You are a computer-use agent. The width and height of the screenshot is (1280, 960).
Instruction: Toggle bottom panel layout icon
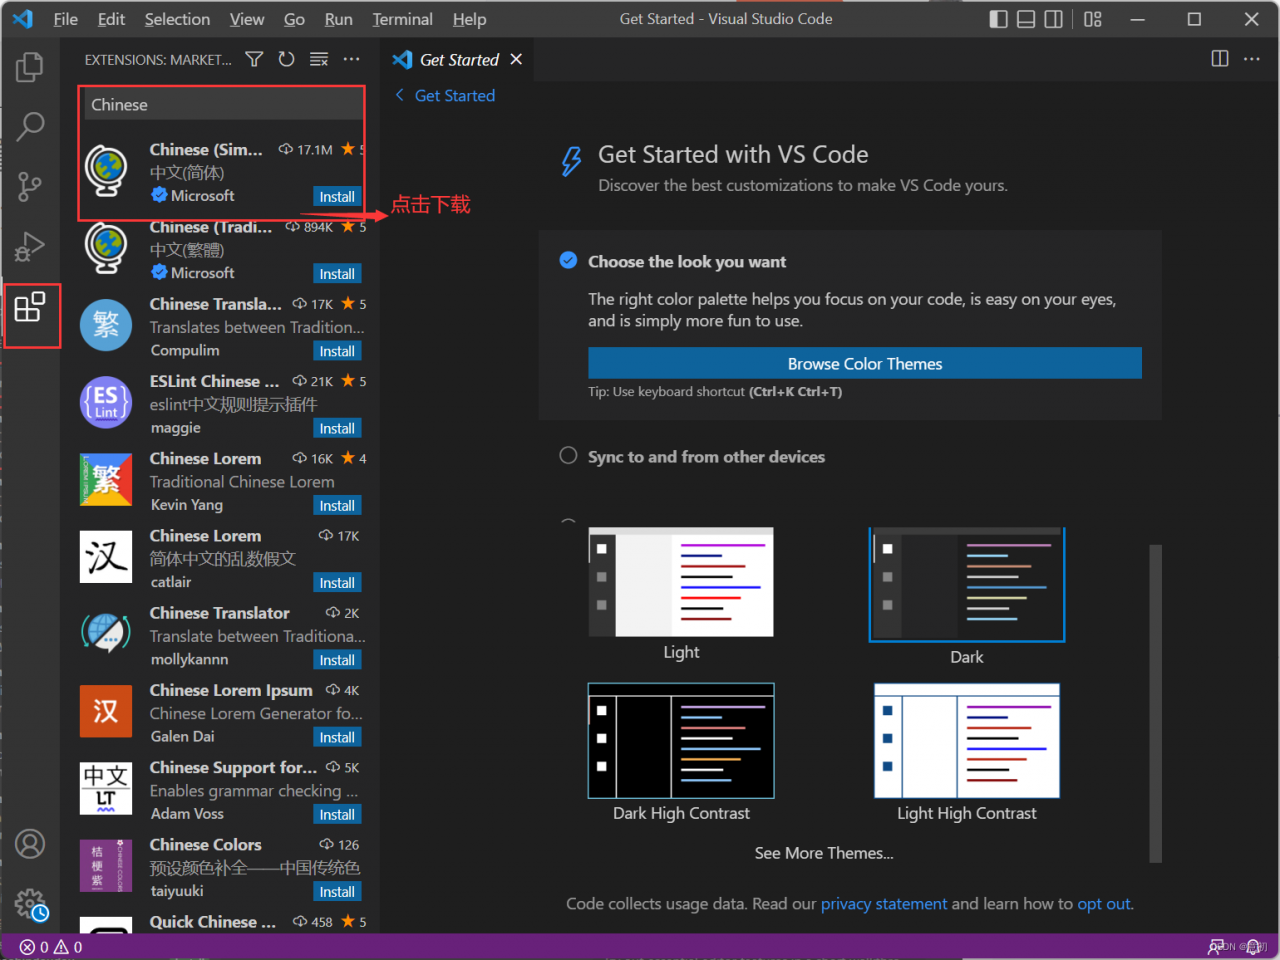[x=1026, y=19]
